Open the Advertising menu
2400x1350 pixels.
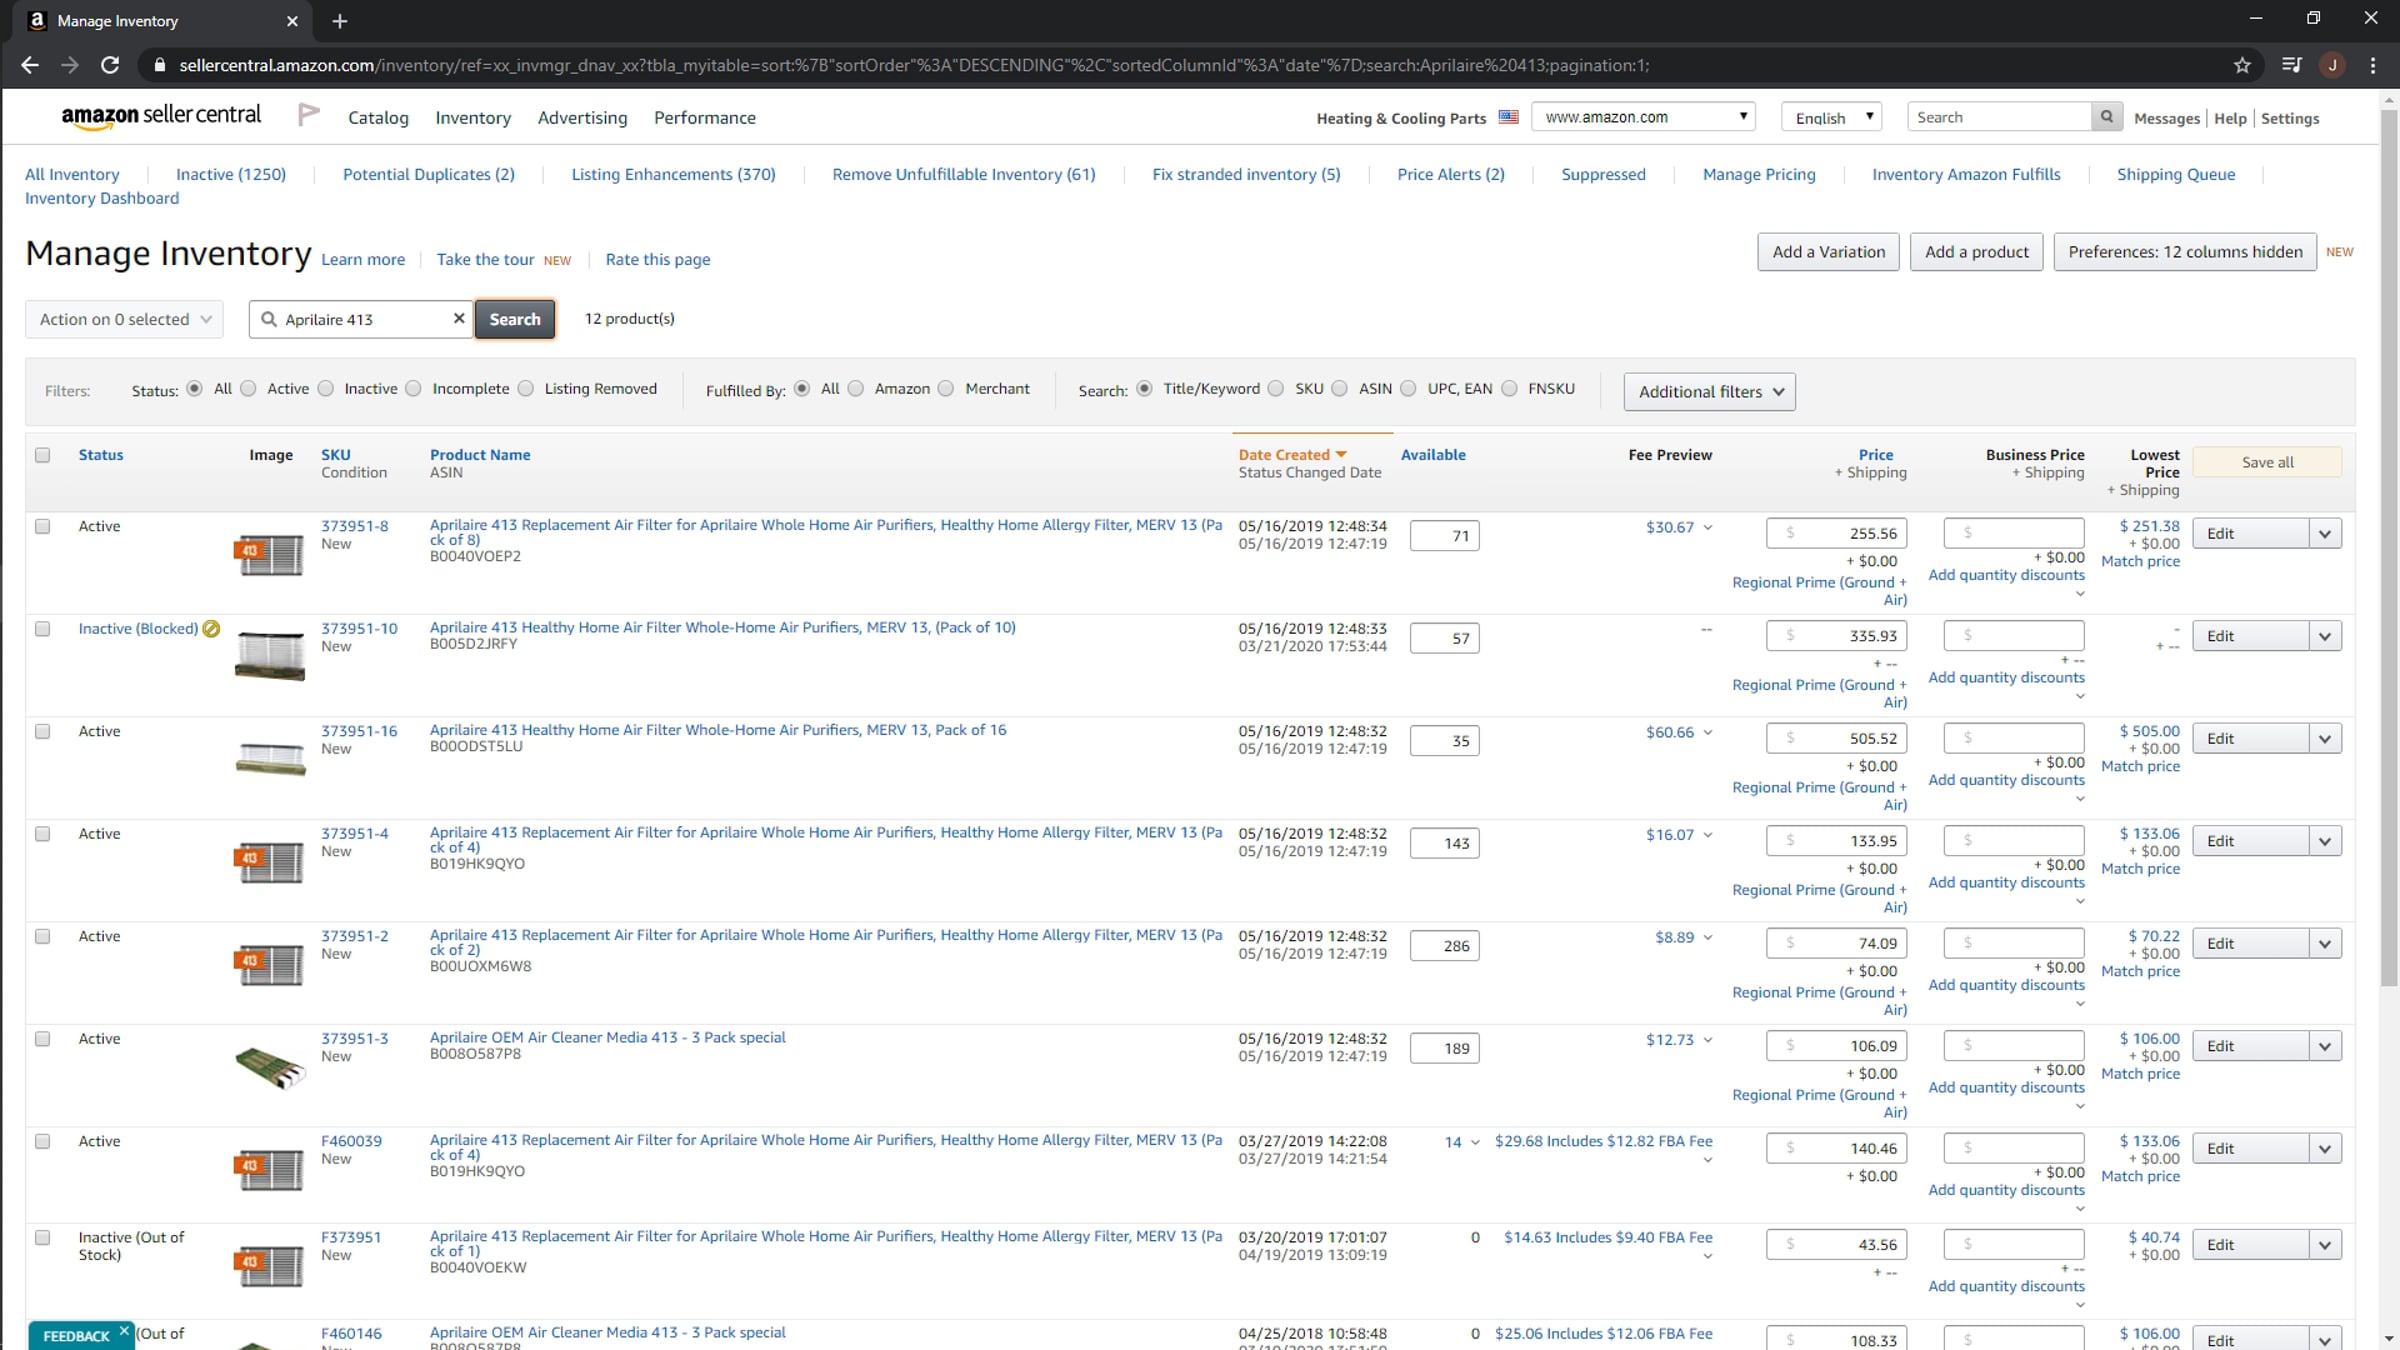click(x=583, y=117)
